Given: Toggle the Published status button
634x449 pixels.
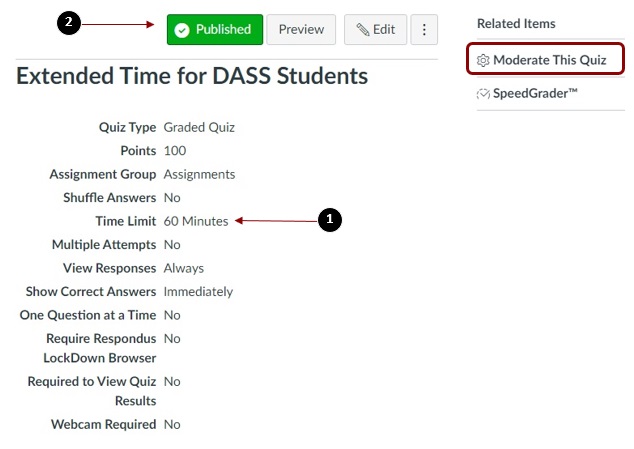Looking at the screenshot, I should tap(215, 30).
